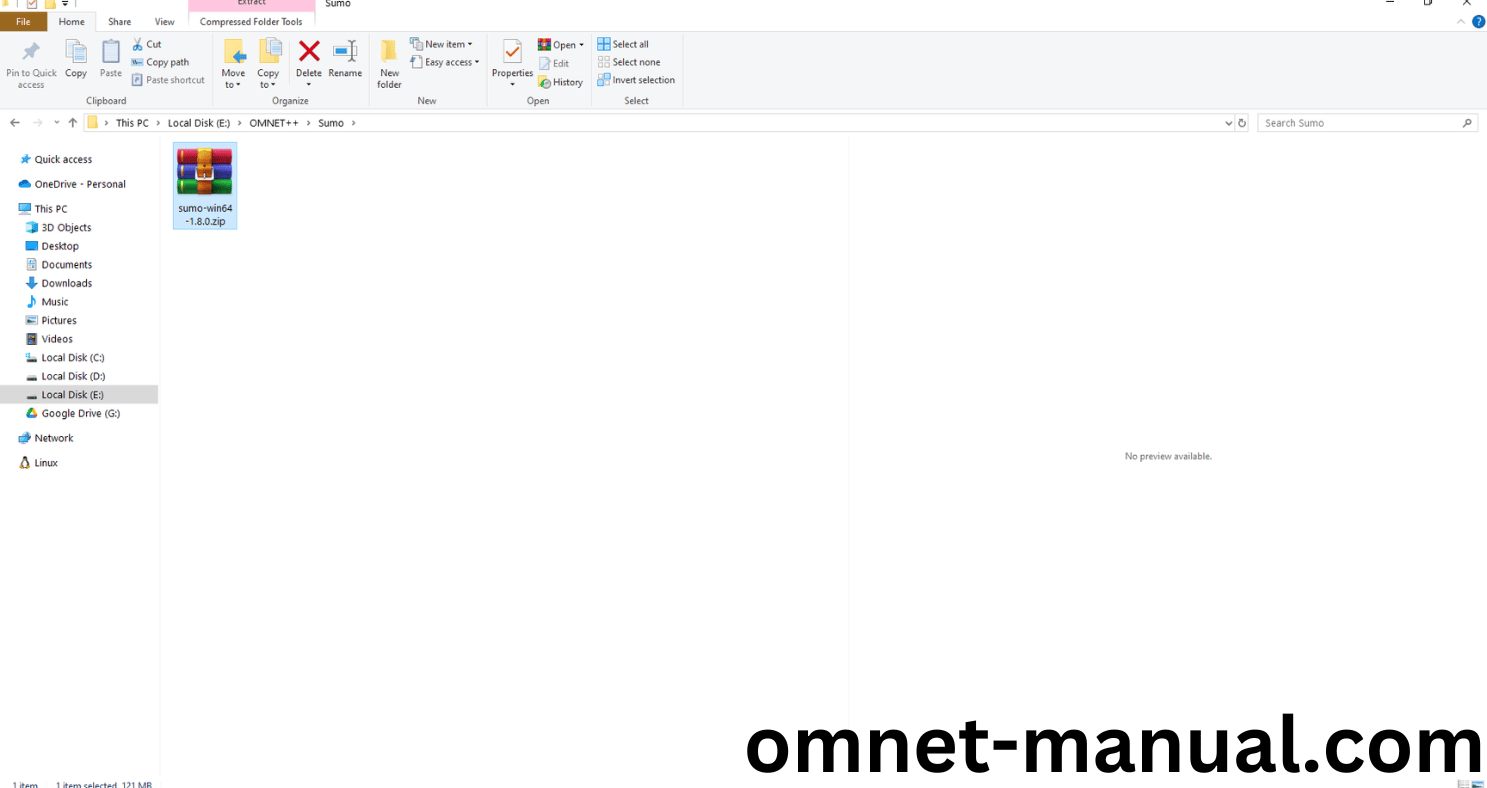Click Select none
1487x788 pixels.
coord(629,62)
